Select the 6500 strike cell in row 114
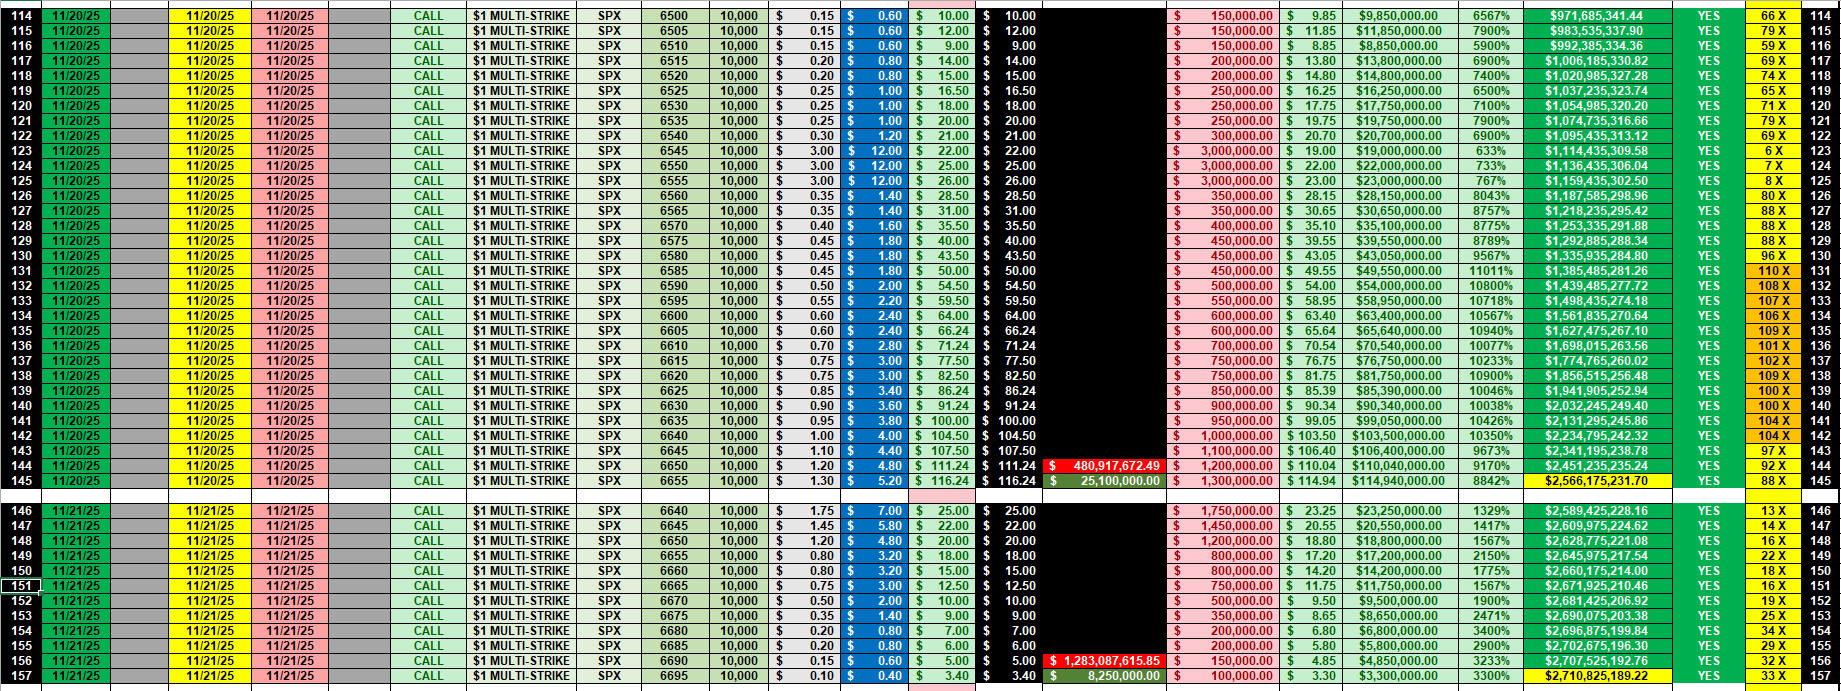1841x691 pixels. click(674, 16)
